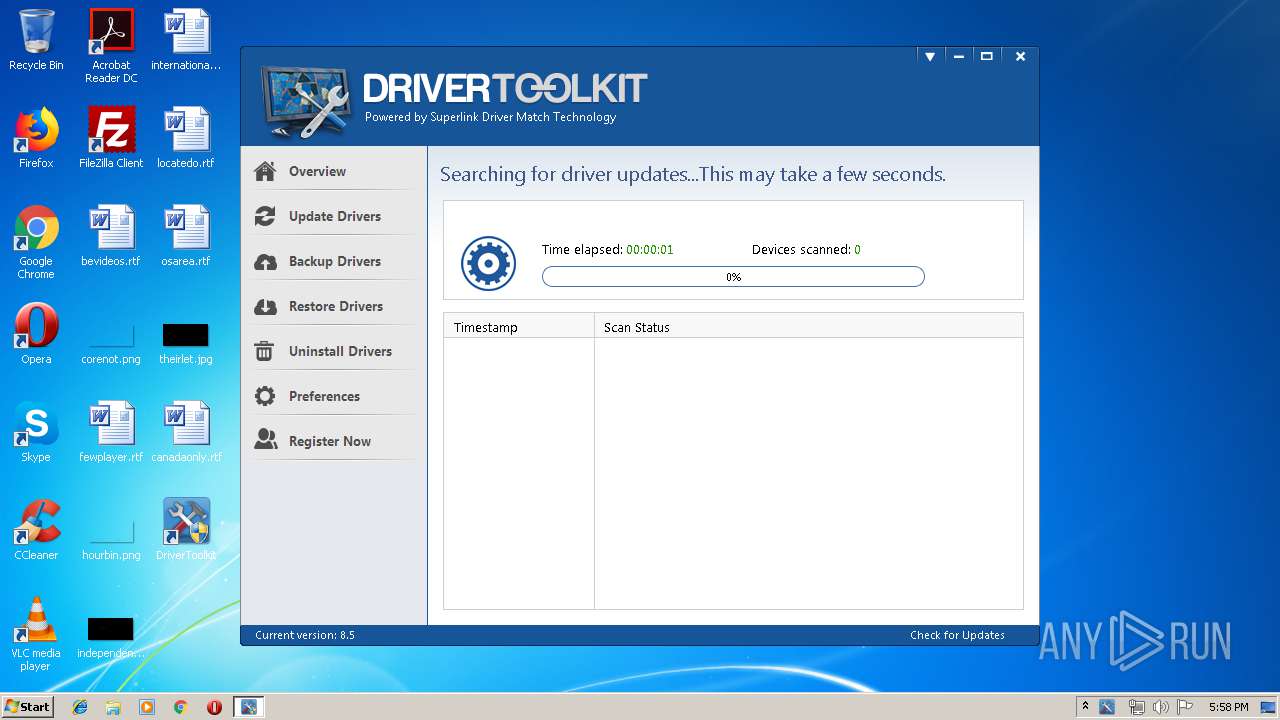
Task: Show hidden system tray icons
Action: click(x=1085, y=707)
